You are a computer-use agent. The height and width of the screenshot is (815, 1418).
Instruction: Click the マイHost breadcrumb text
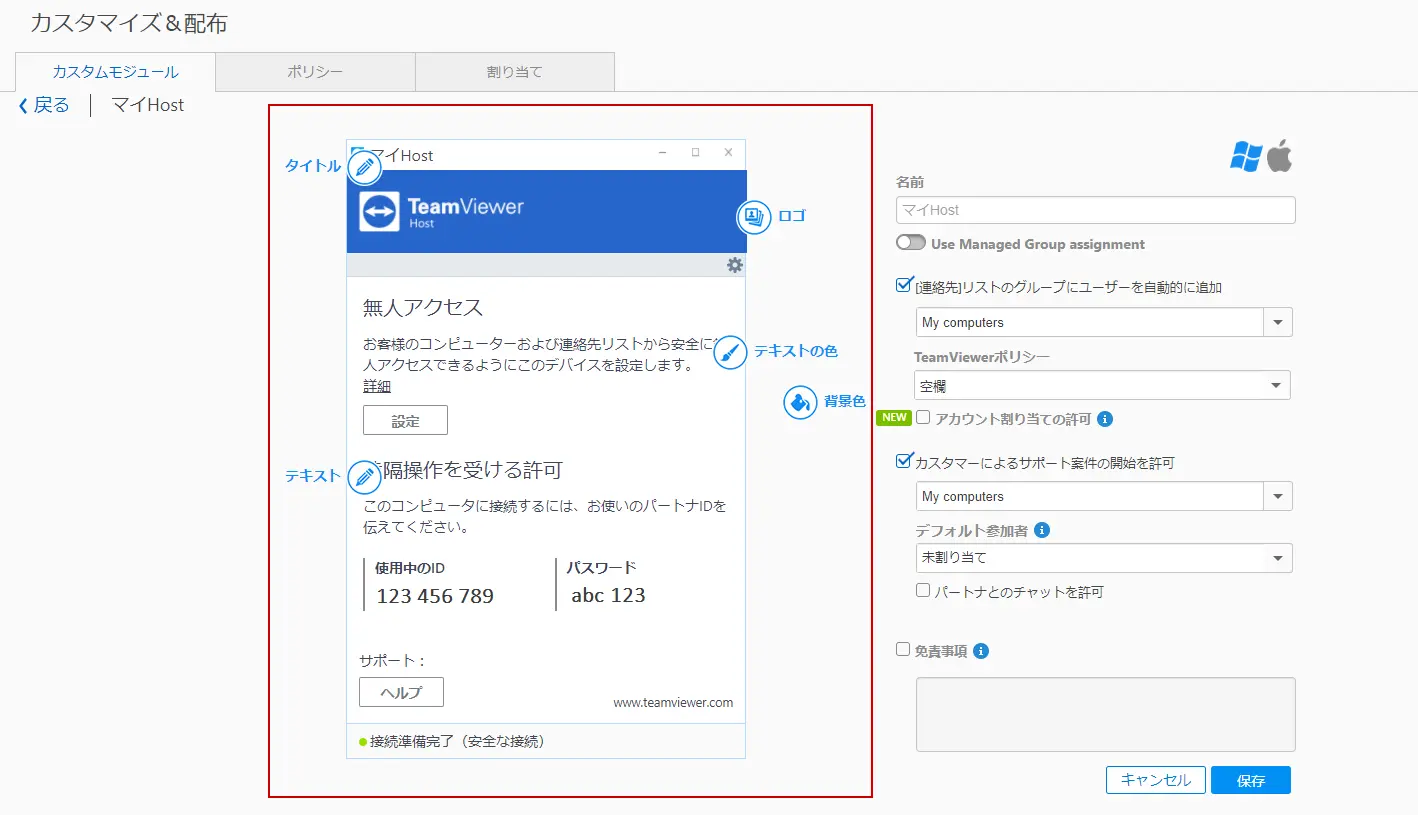[147, 105]
